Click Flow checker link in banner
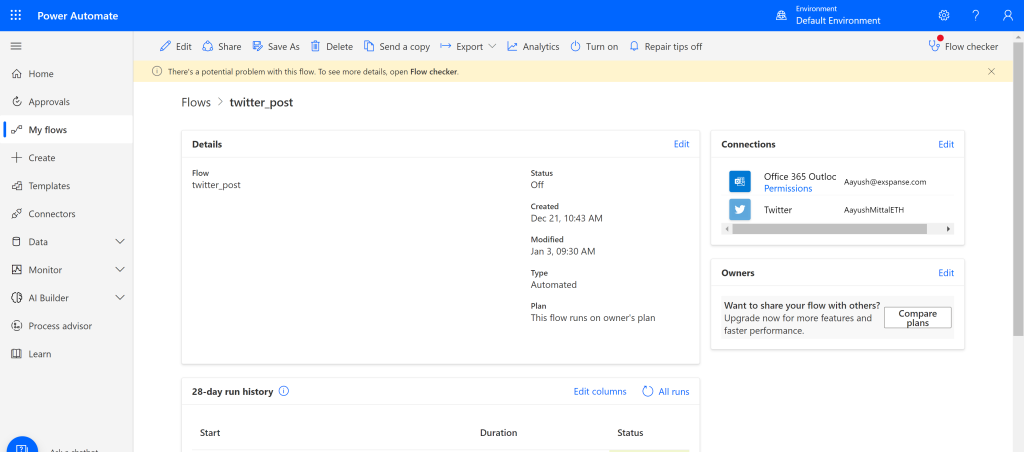1024x452 pixels. coord(434,72)
